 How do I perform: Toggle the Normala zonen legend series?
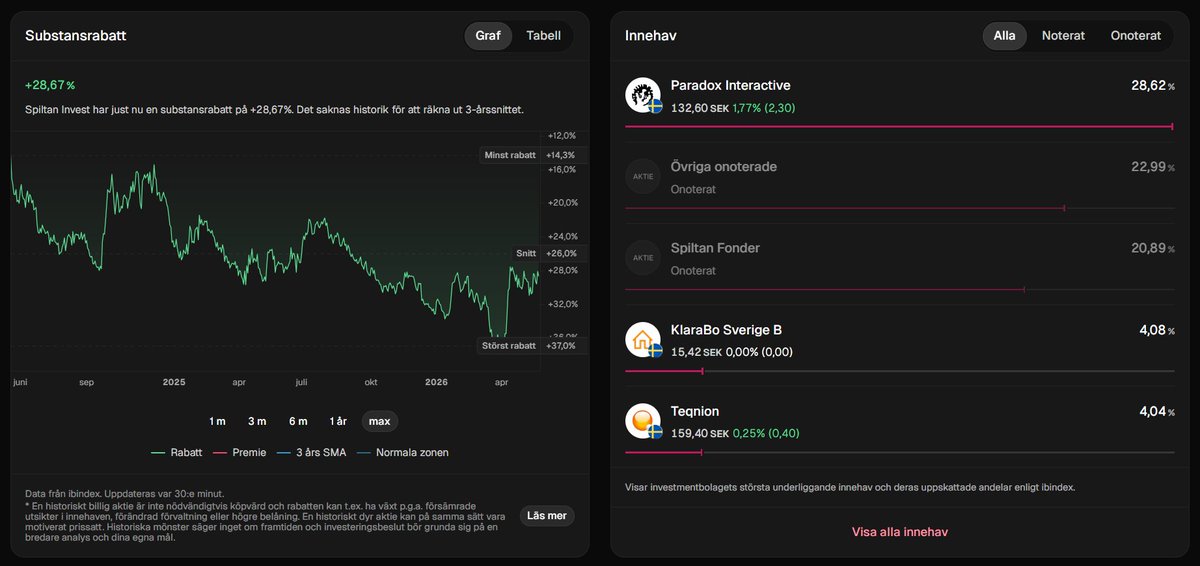pyautogui.click(x=401, y=452)
